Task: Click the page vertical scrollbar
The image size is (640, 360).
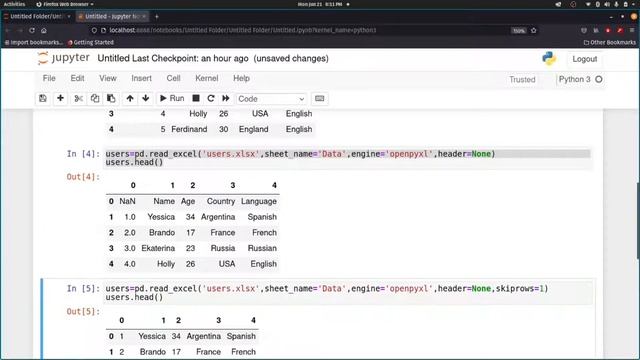Action: (638, 220)
